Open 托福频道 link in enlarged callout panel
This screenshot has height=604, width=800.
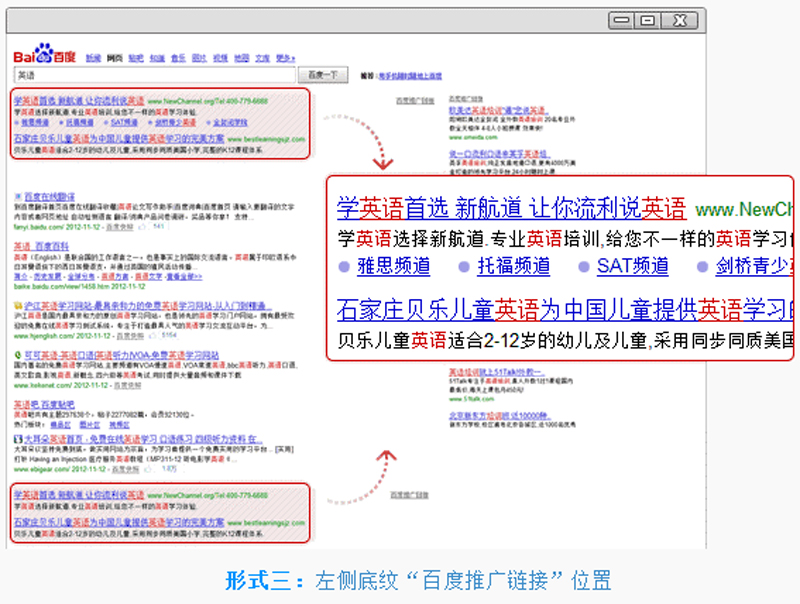click(x=513, y=266)
